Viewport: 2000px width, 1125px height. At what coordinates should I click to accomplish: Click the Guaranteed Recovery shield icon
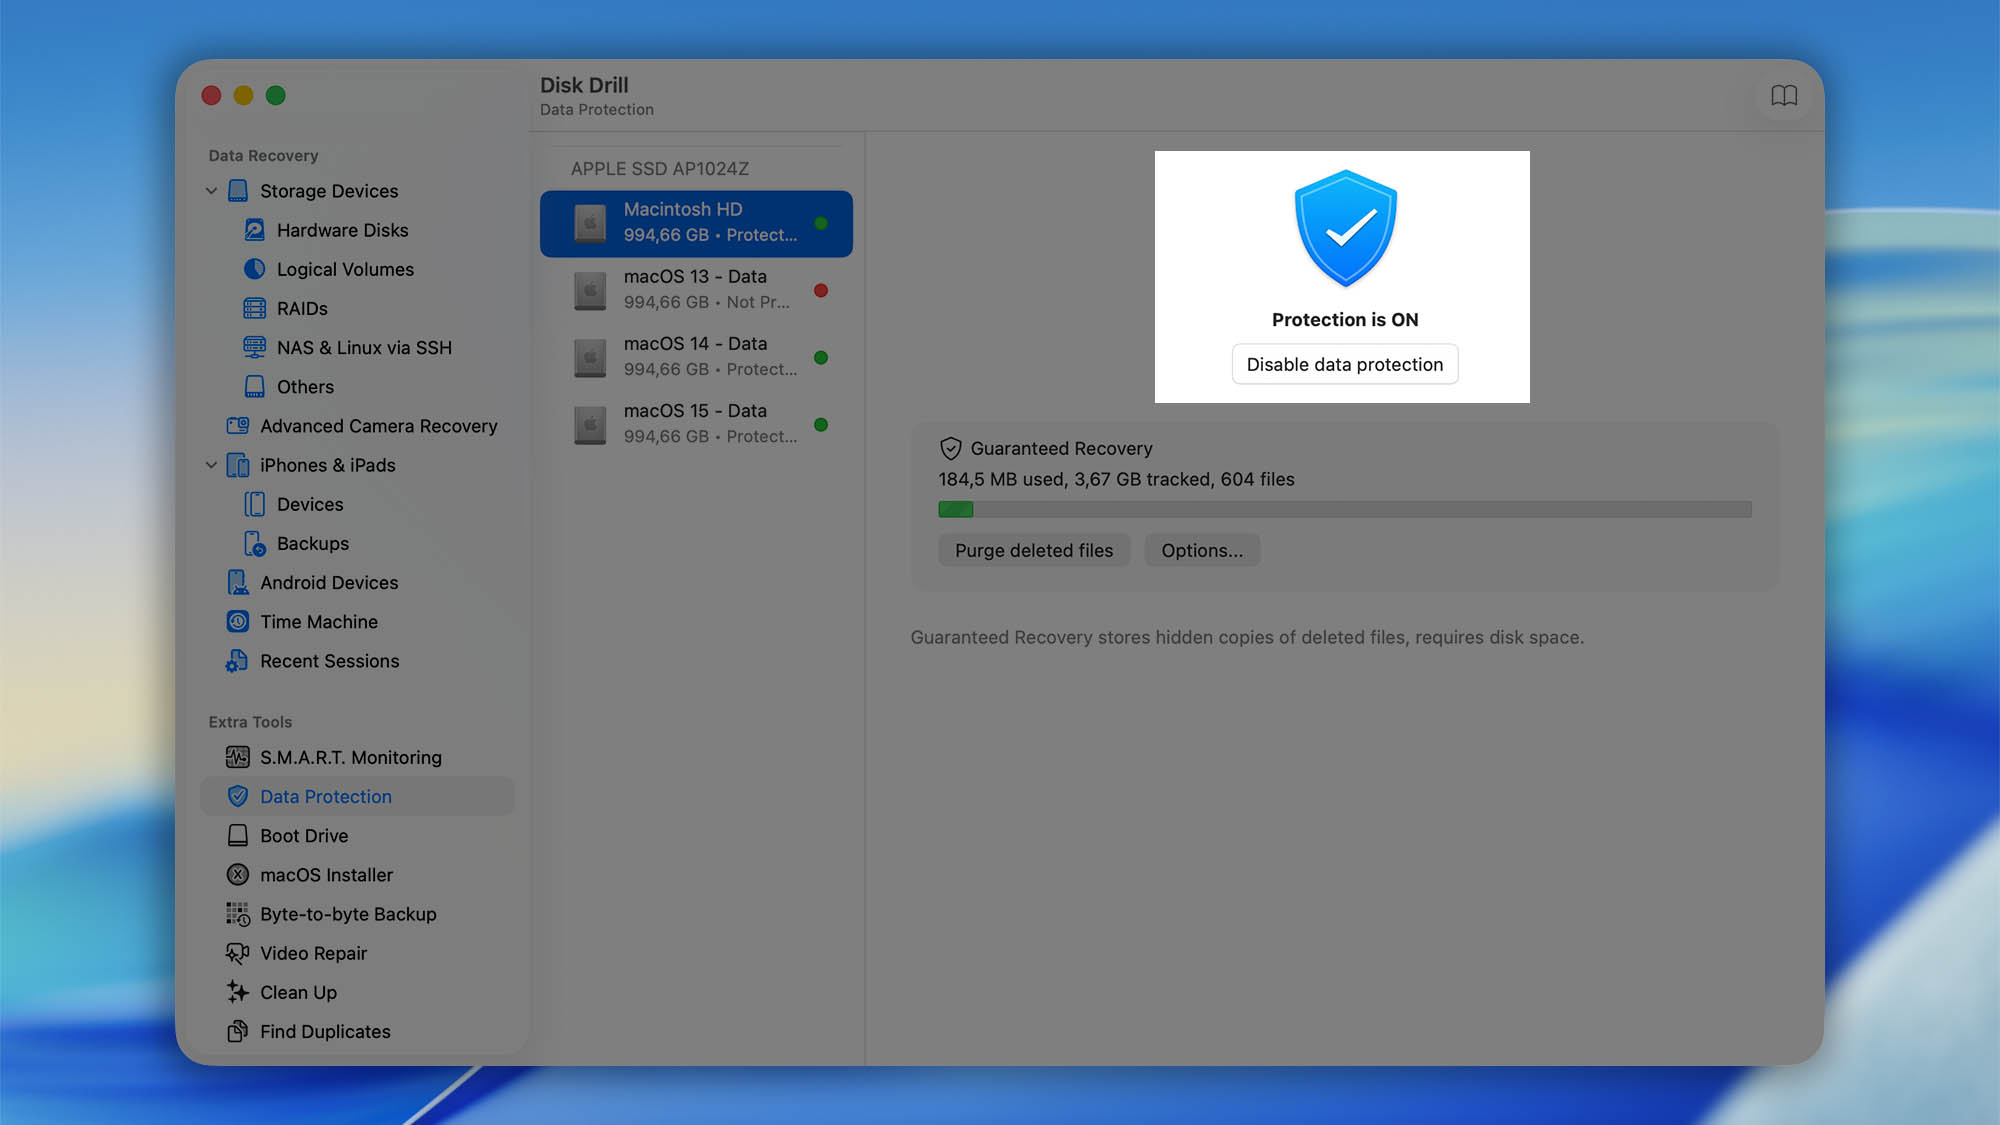pyautogui.click(x=951, y=448)
